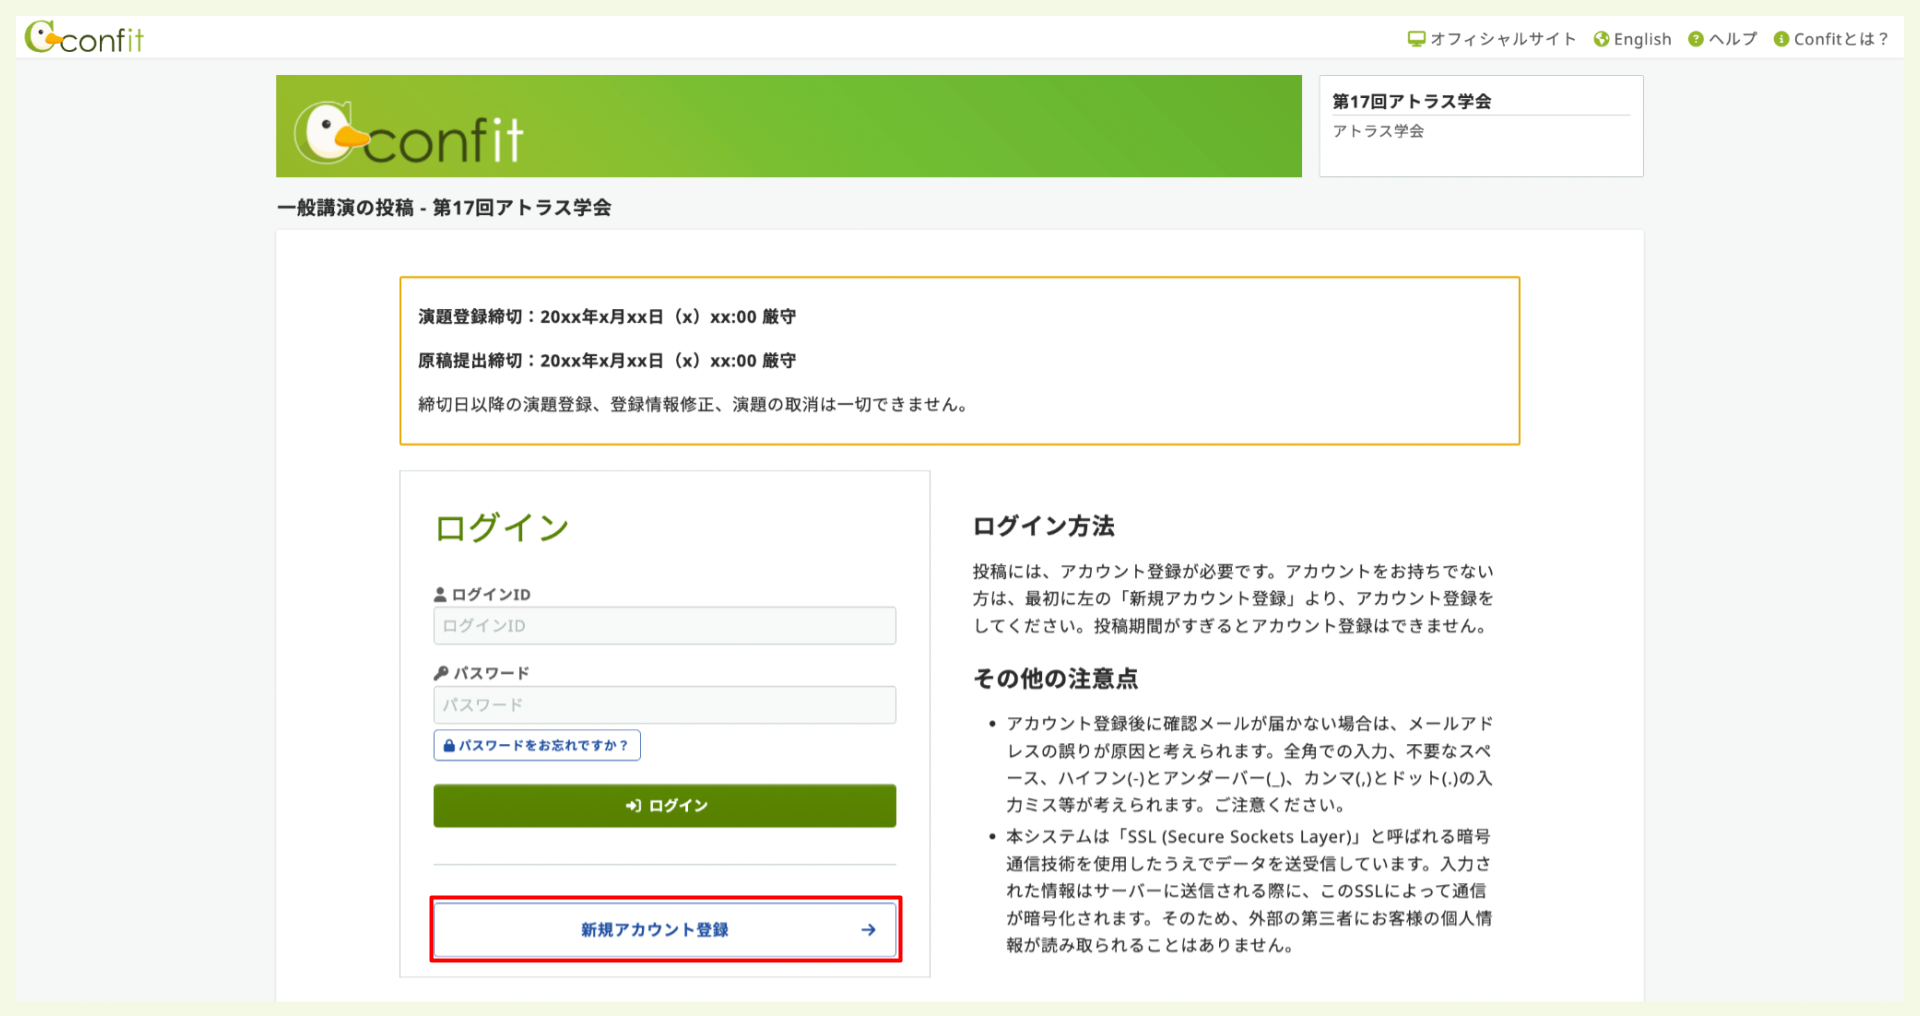Focus the ログインID input field
The image size is (1920, 1016).
click(x=664, y=626)
